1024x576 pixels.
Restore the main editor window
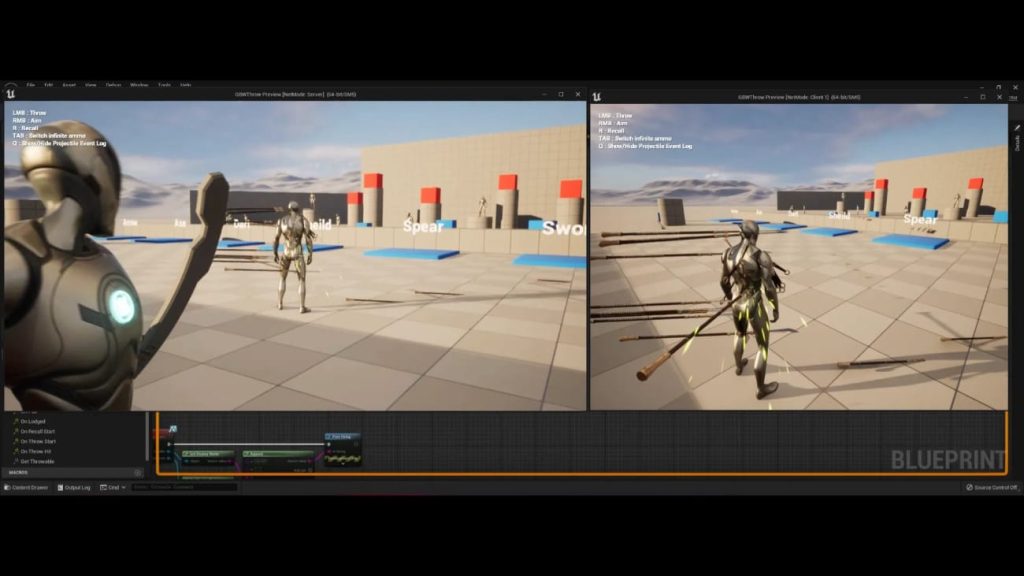click(999, 87)
